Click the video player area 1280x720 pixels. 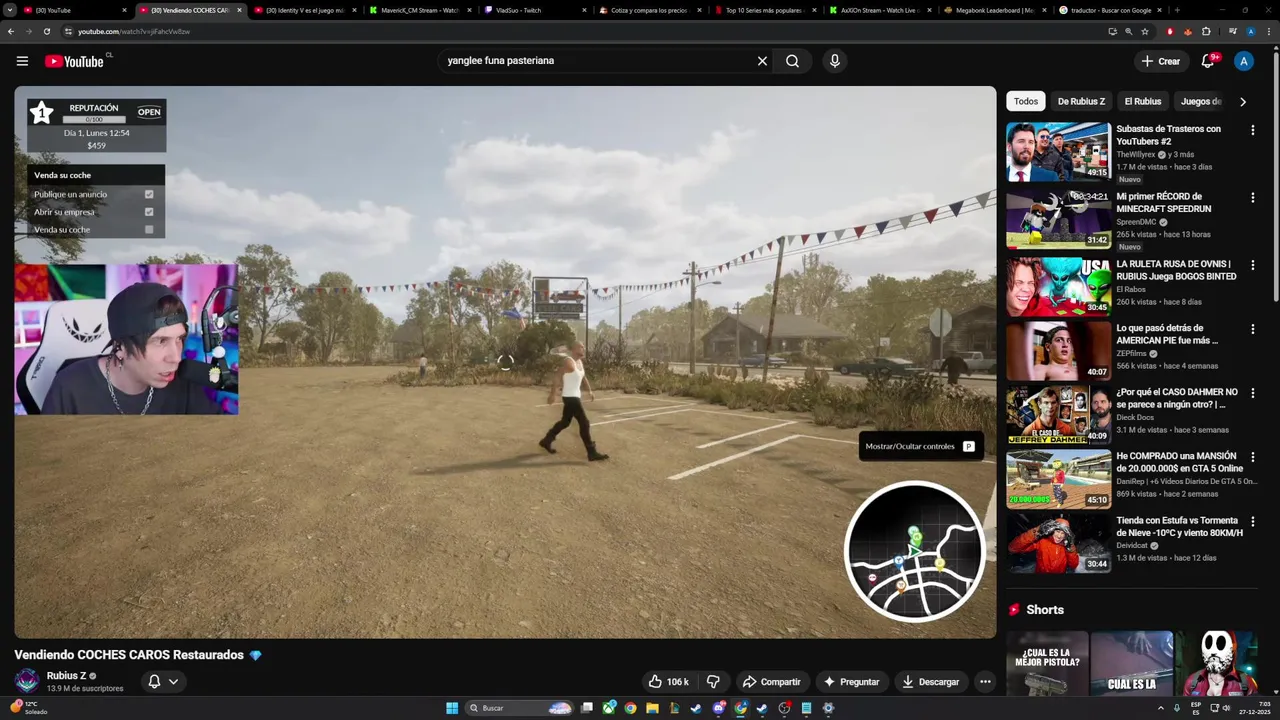click(505, 362)
